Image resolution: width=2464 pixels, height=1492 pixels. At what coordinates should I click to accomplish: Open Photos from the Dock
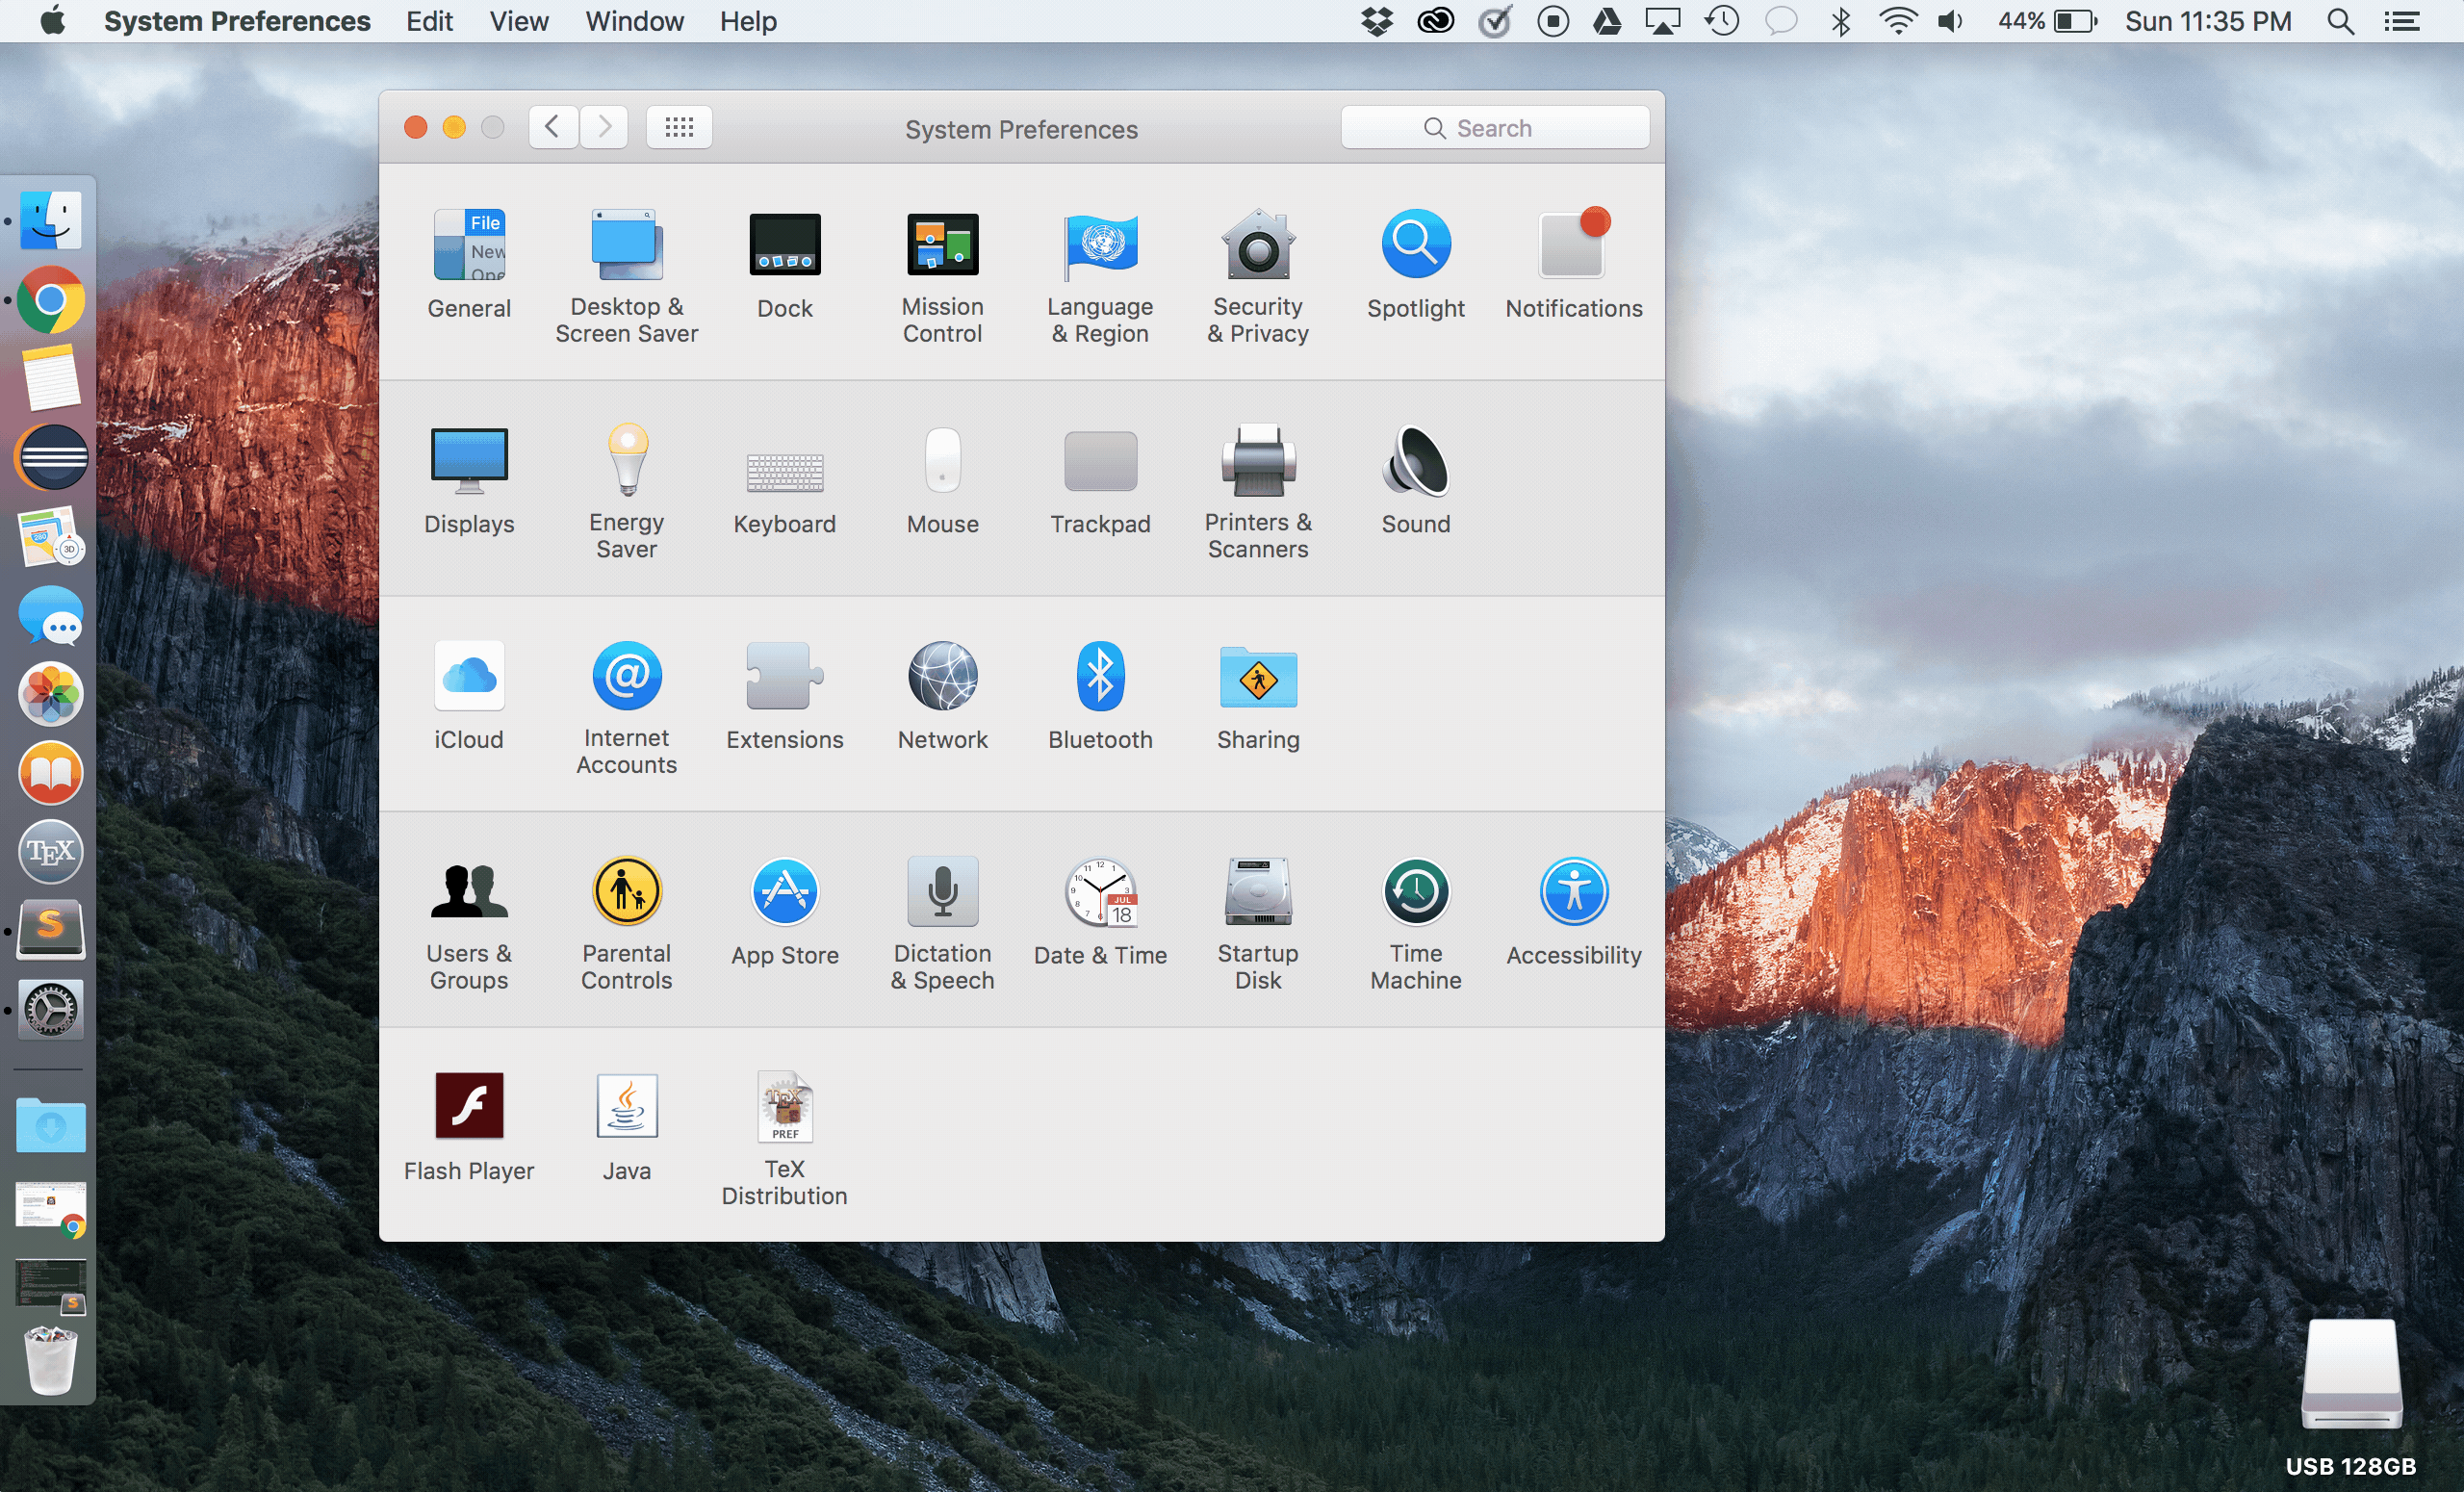(51, 694)
